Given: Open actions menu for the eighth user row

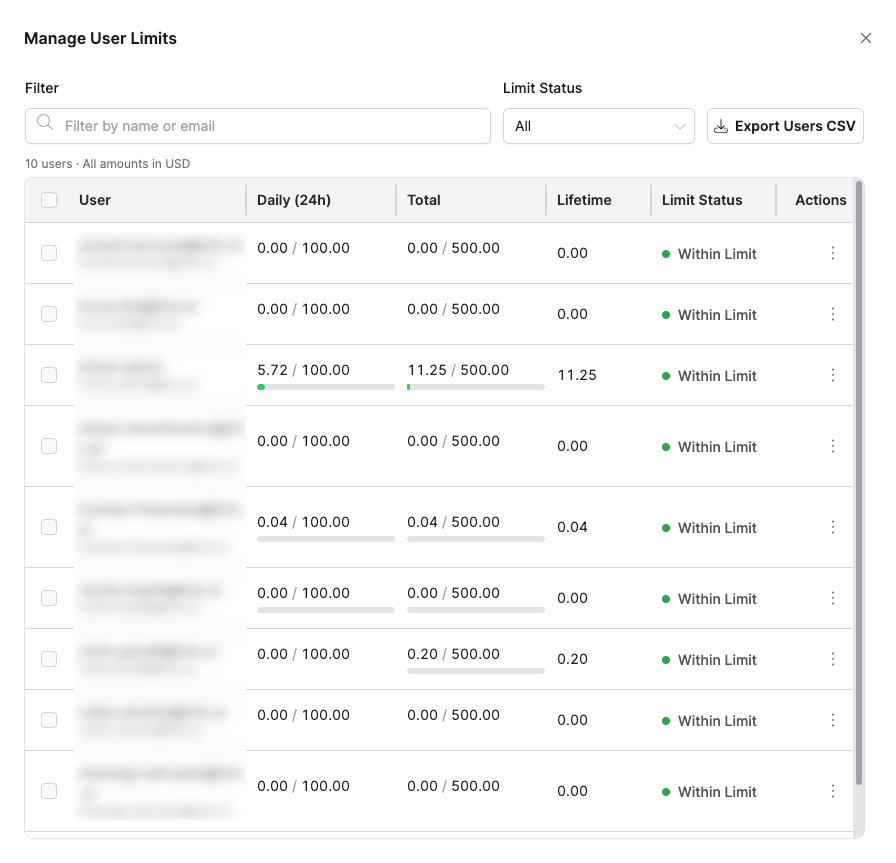Looking at the screenshot, I should coord(833,720).
